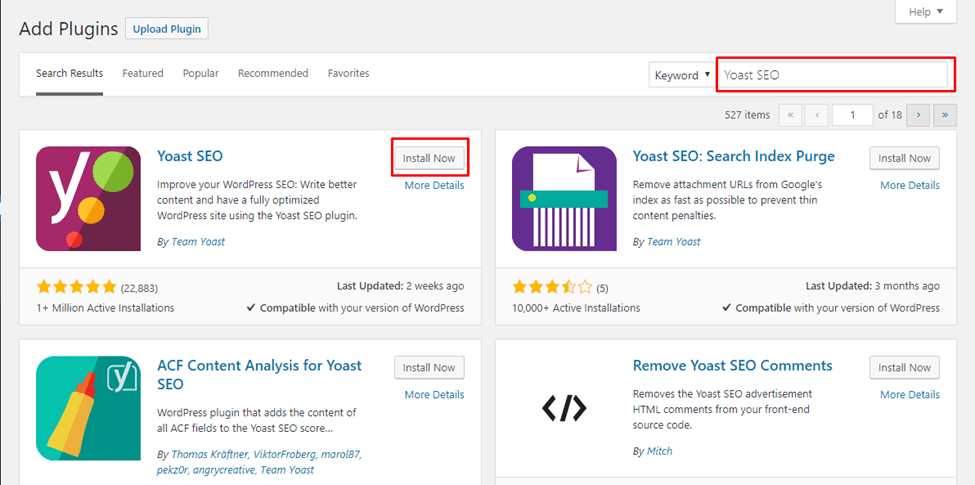The width and height of the screenshot is (975, 485).
Task: Click author link angrycreative
Action: pyautogui.click(x=224, y=470)
